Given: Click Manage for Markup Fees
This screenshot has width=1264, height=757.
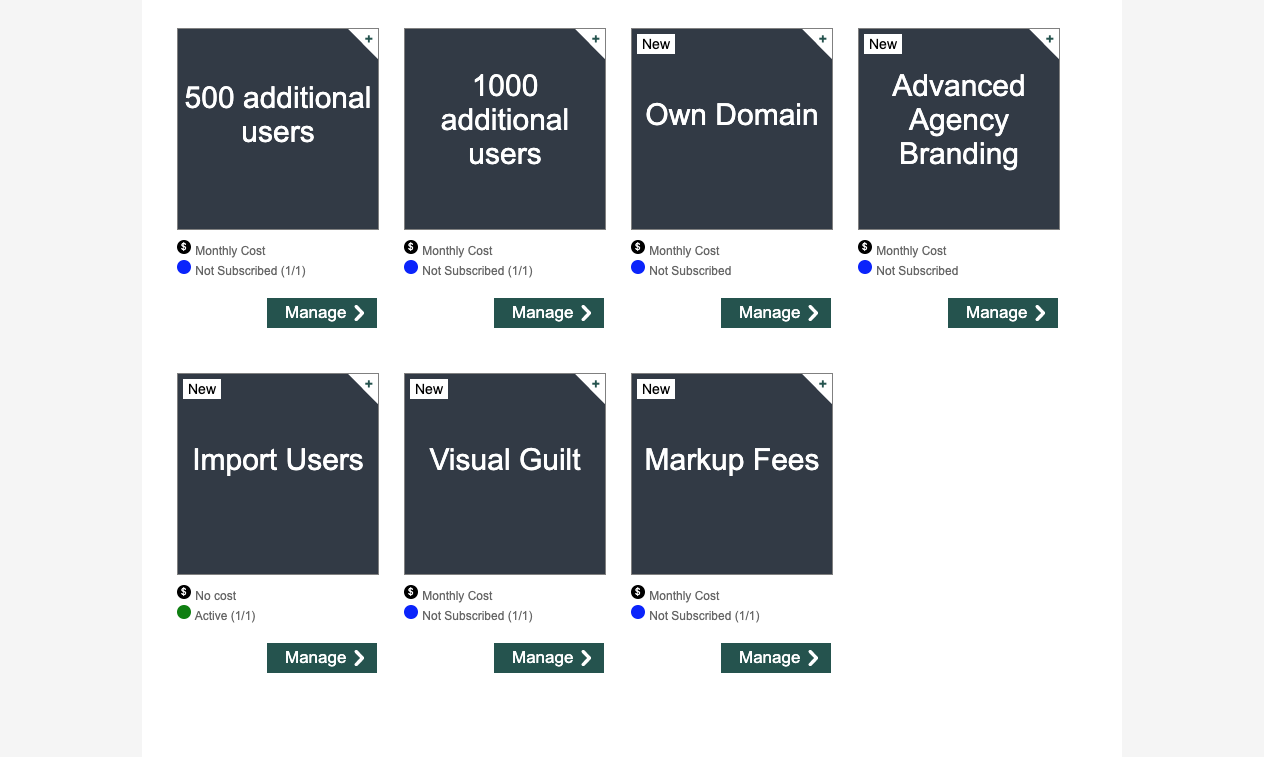Looking at the screenshot, I should 776,658.
